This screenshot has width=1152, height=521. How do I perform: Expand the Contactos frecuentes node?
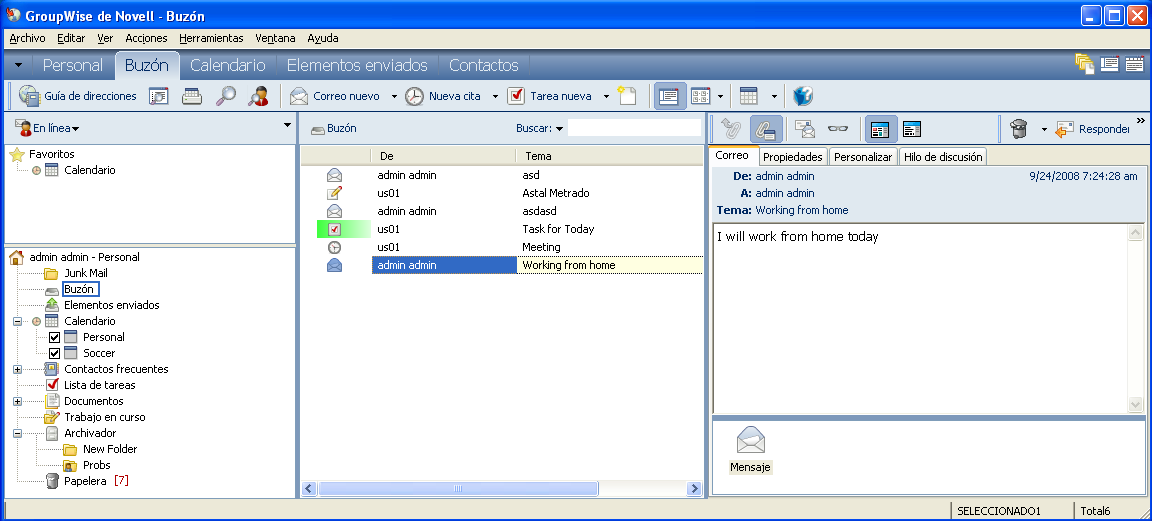click(x=18, y=369)
